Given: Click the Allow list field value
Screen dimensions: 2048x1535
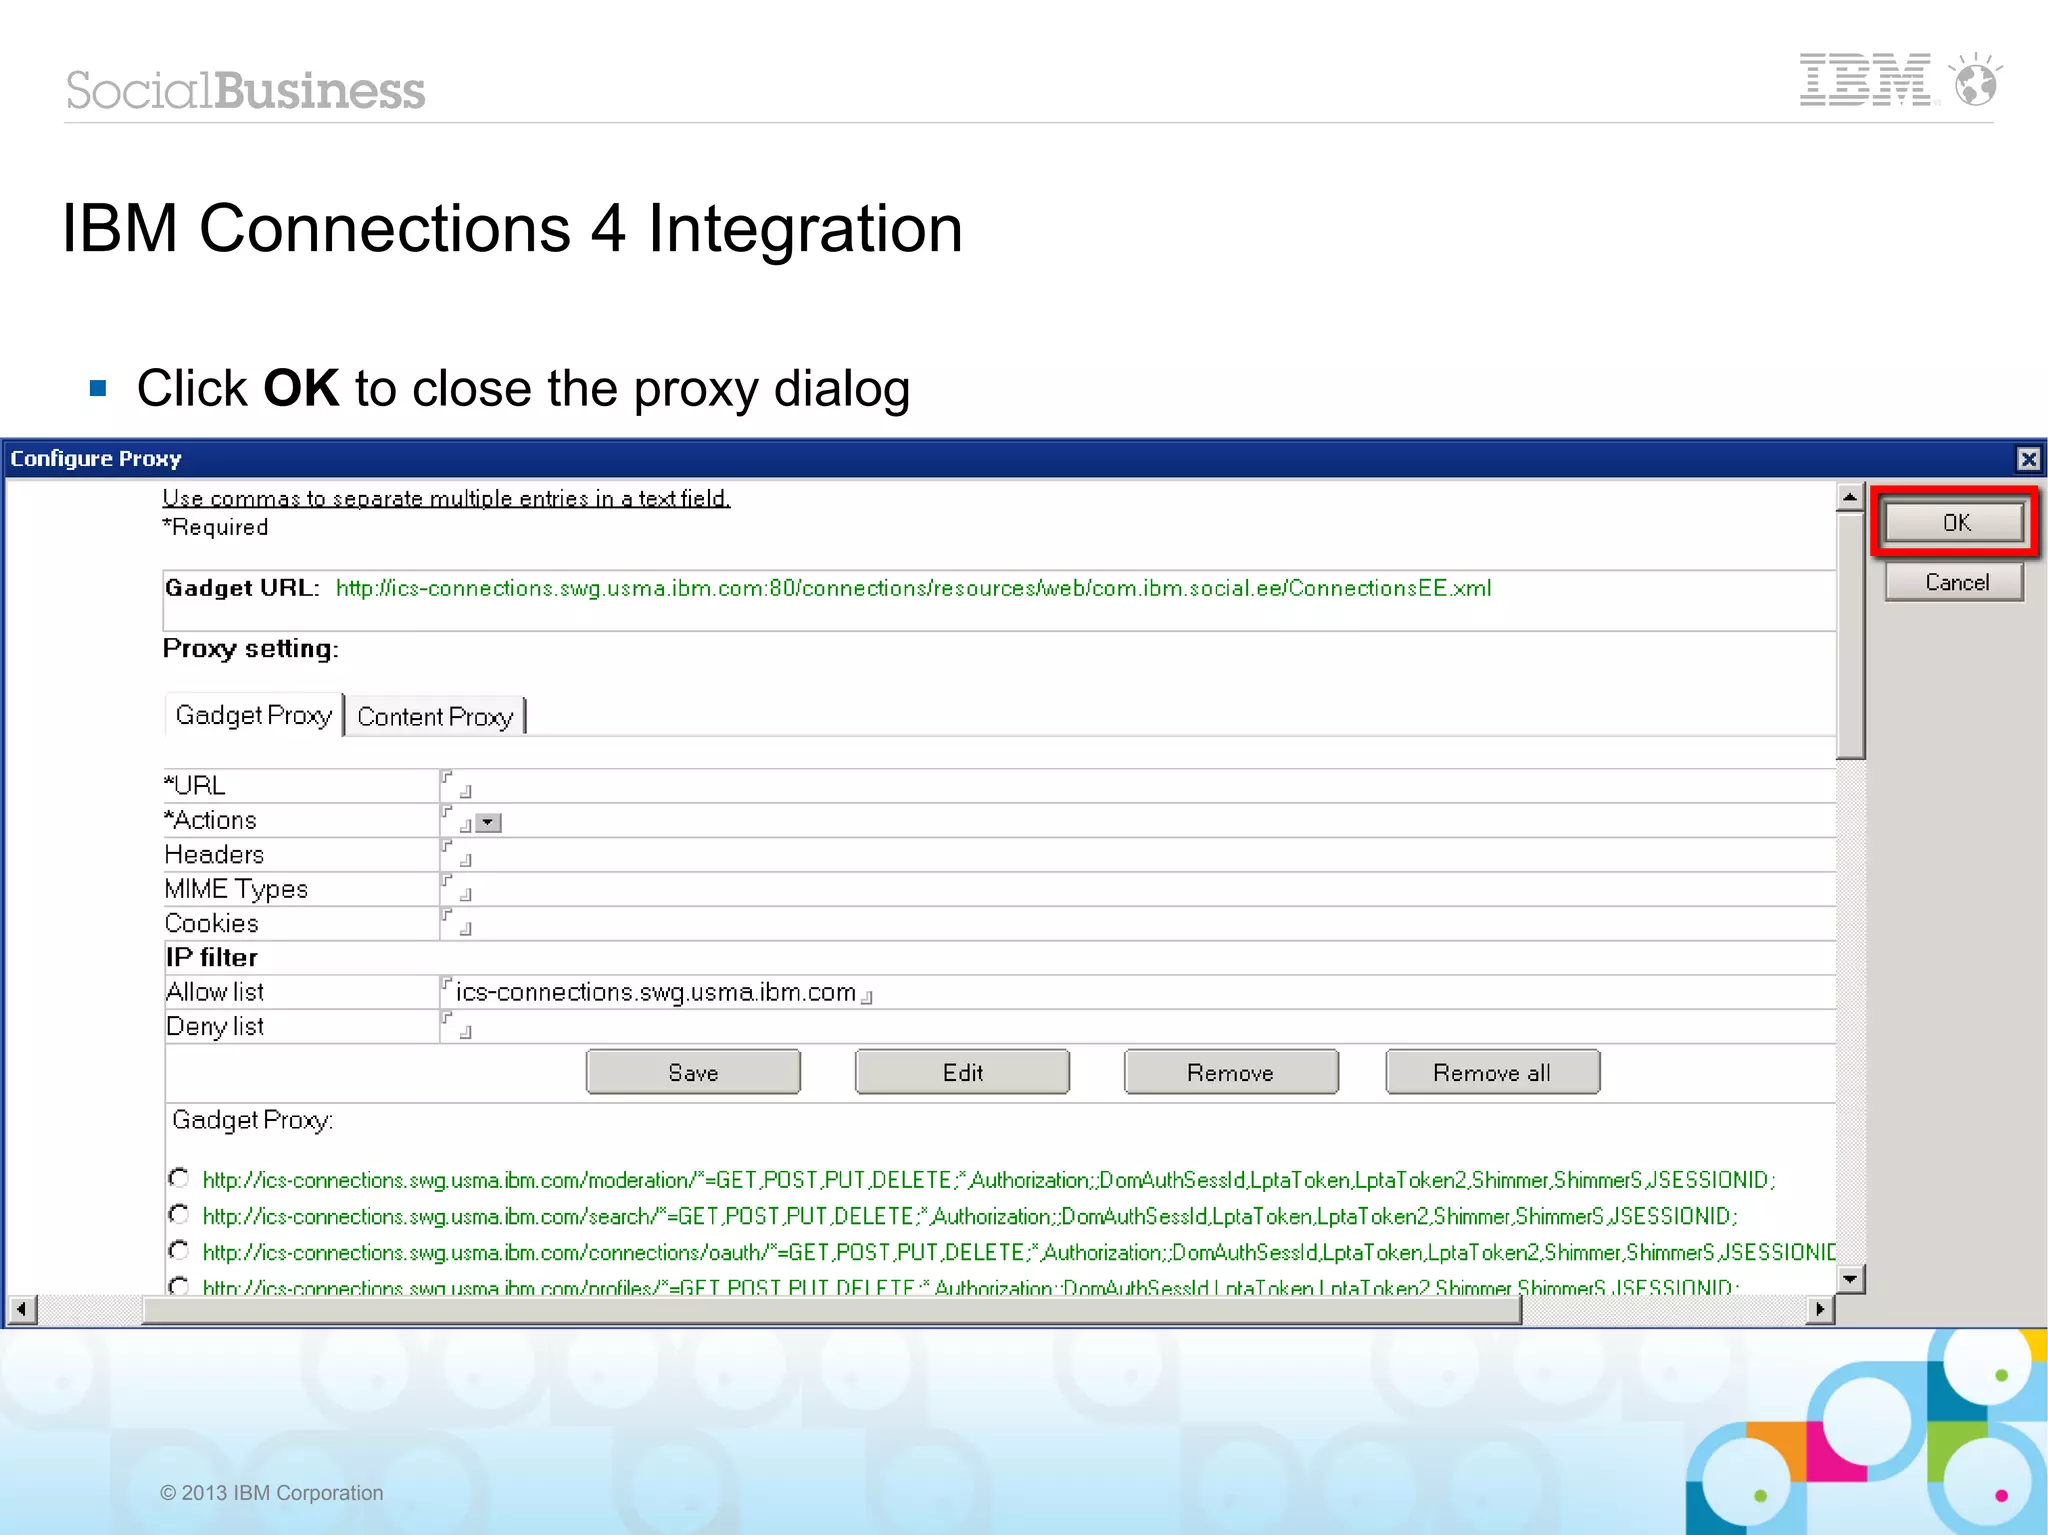Looking at the screenshot, I should pos(656,992).
